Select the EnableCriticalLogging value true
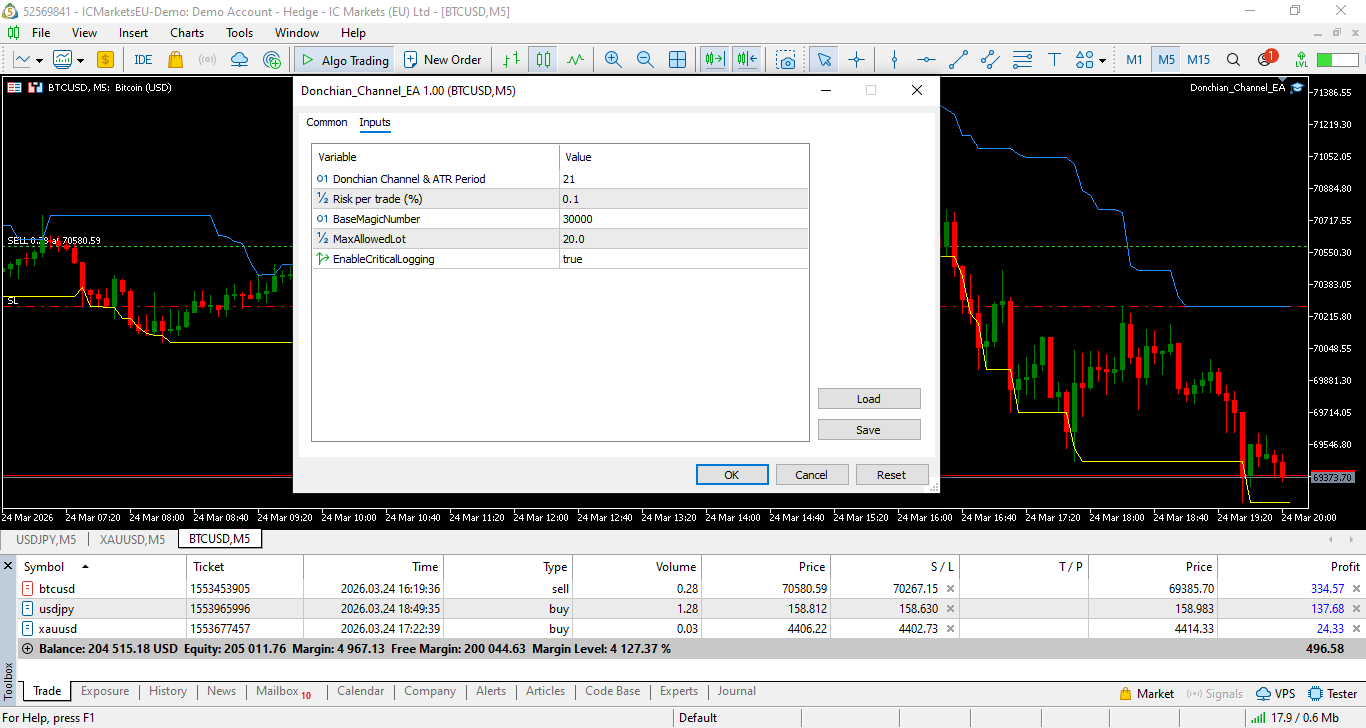Viewport: 1366px width, 728px height. tap(684, 259)
